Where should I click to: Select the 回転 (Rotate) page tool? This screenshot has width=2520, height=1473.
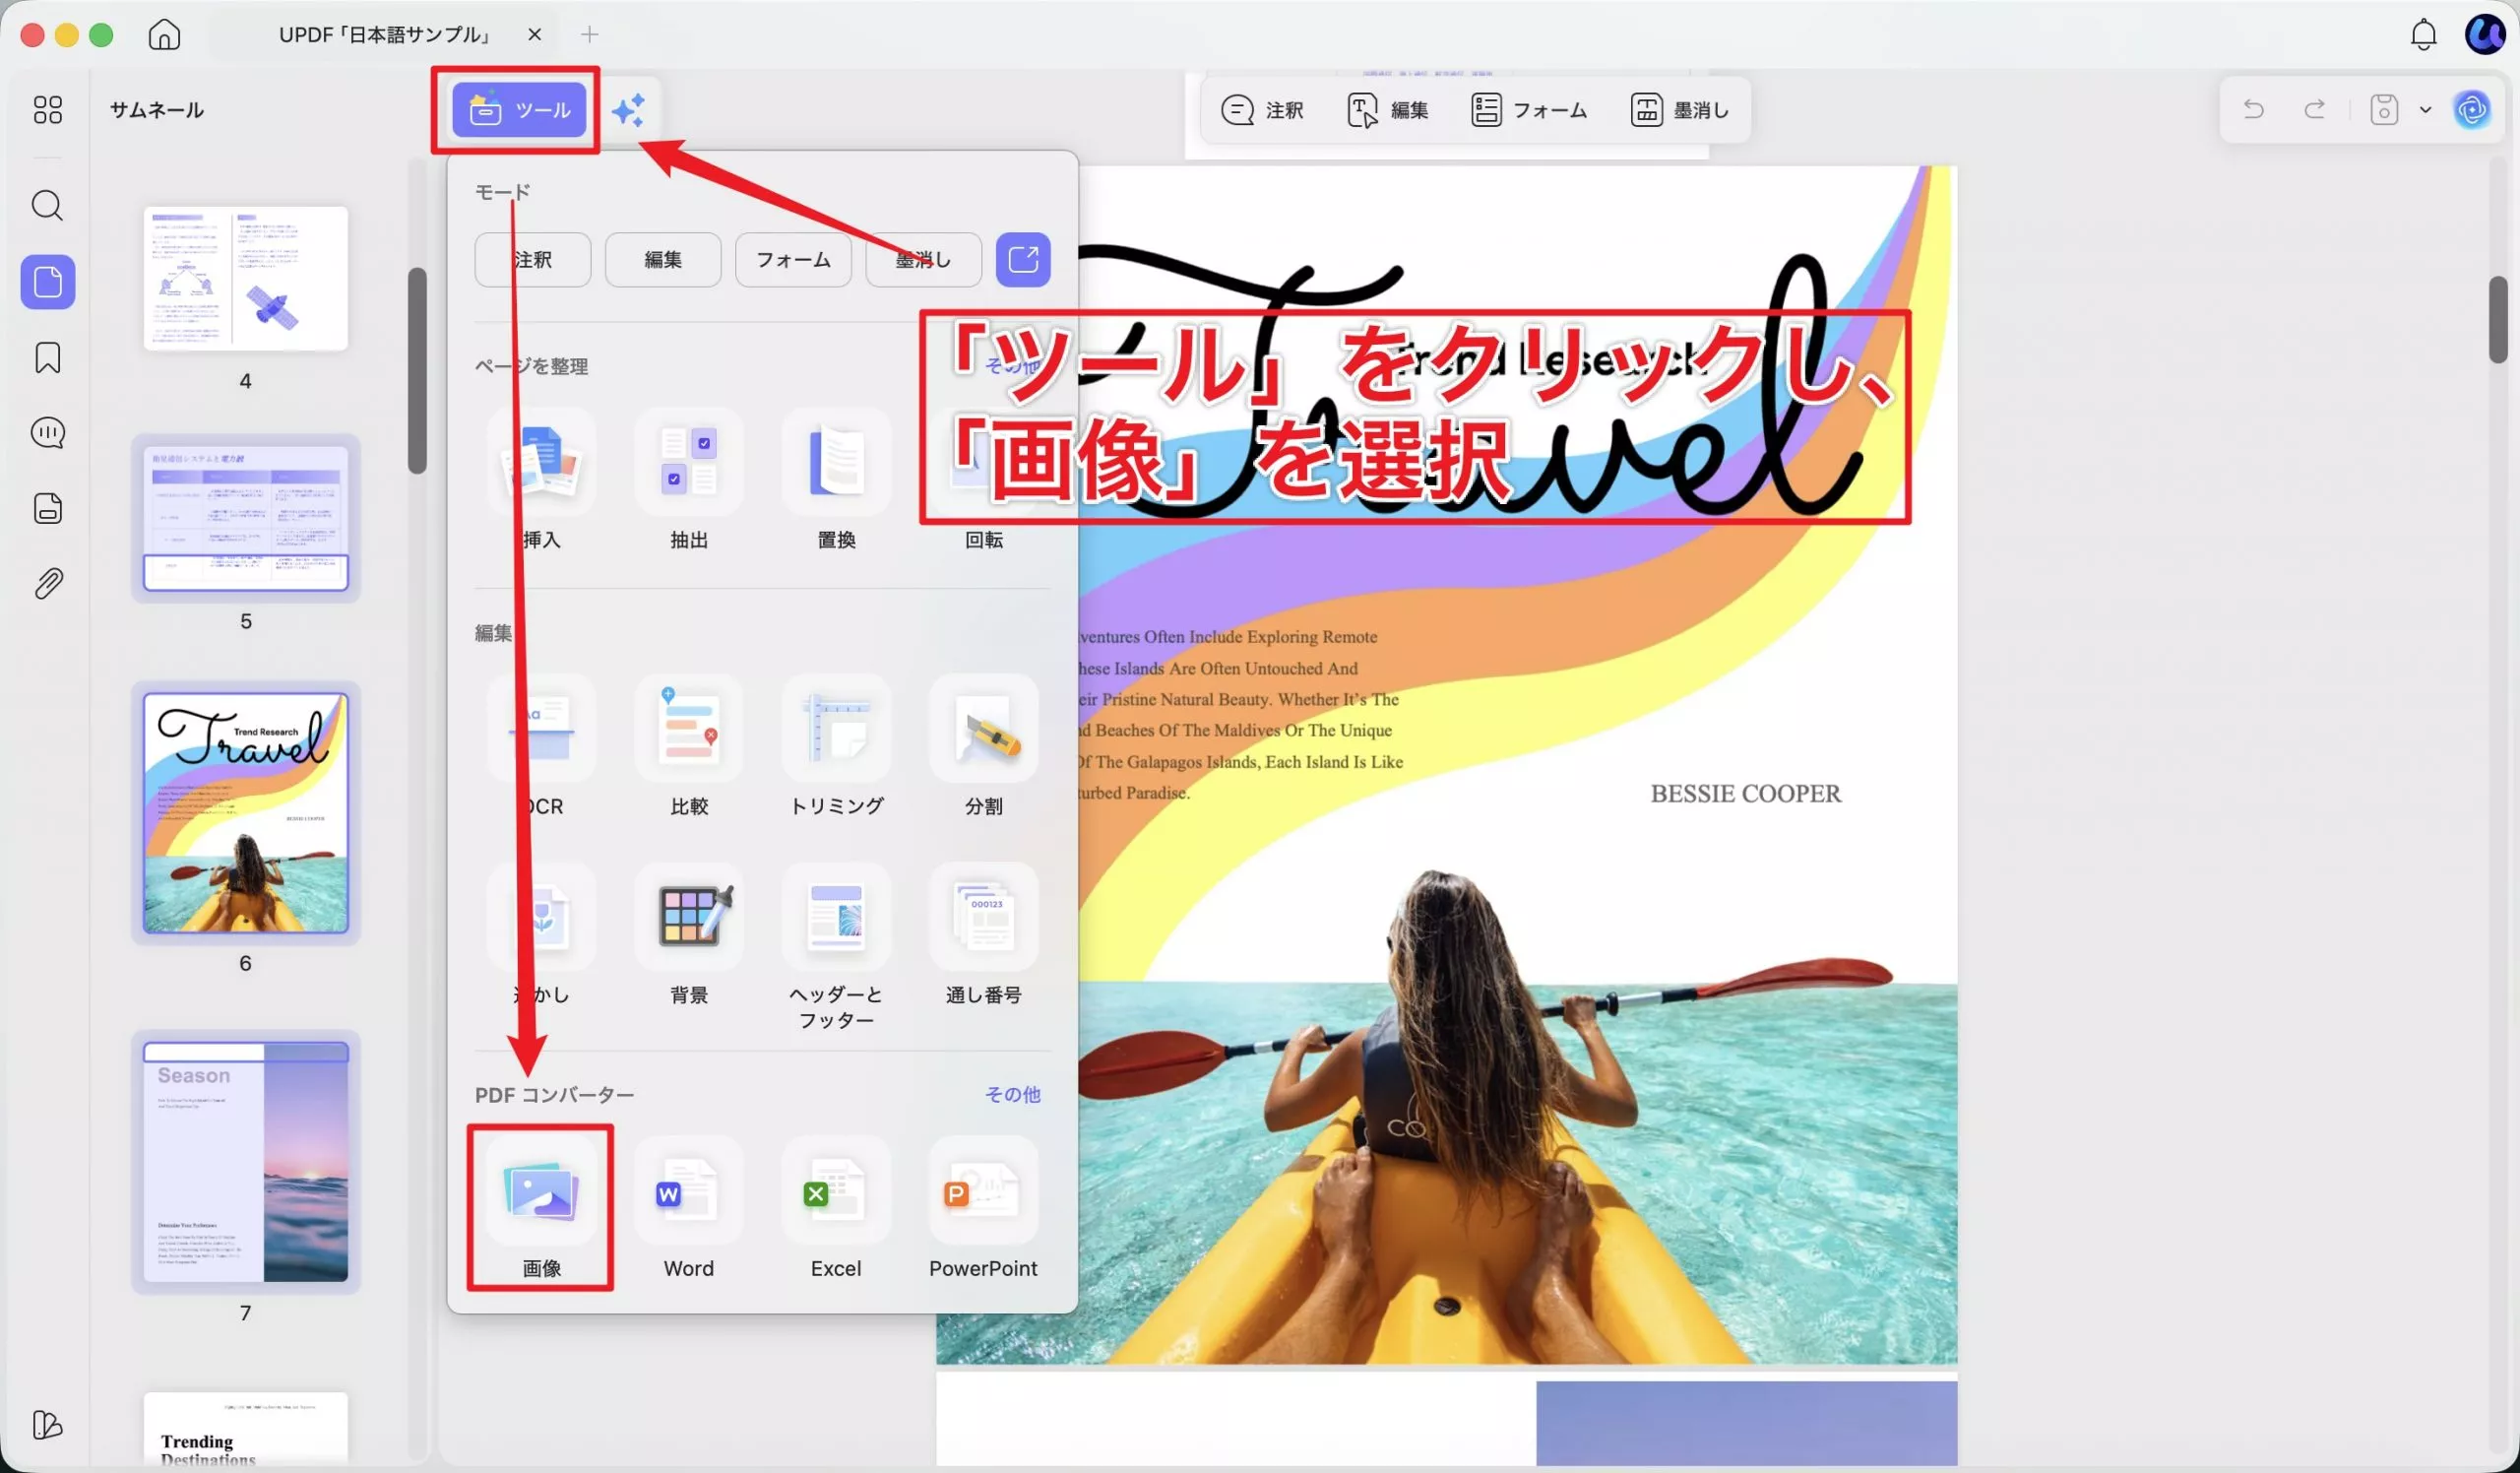984,480
